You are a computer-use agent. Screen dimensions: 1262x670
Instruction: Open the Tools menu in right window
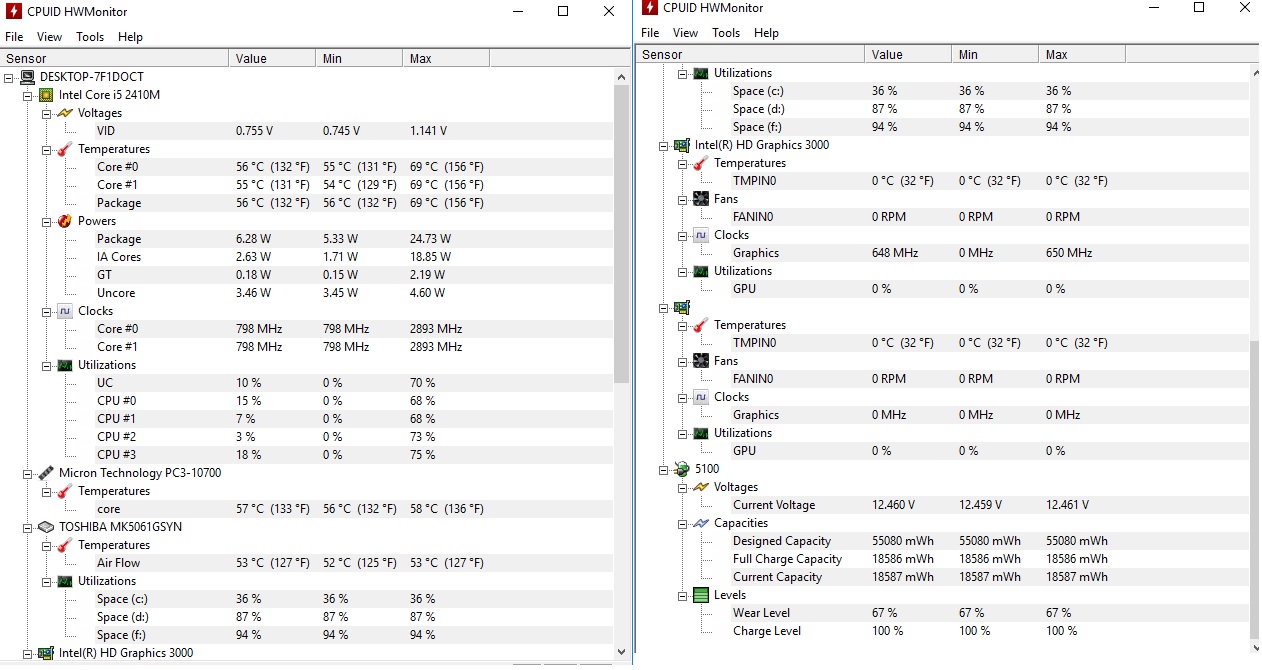(726, 33)
